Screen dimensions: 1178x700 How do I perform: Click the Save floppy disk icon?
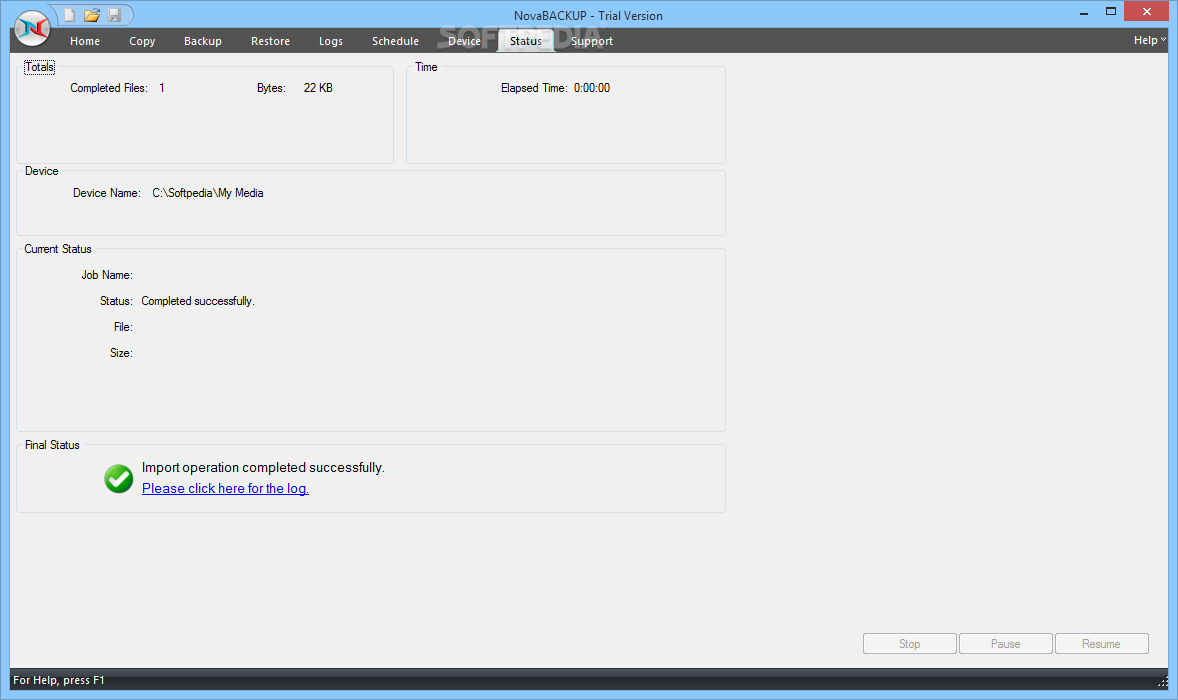[114, 15]
